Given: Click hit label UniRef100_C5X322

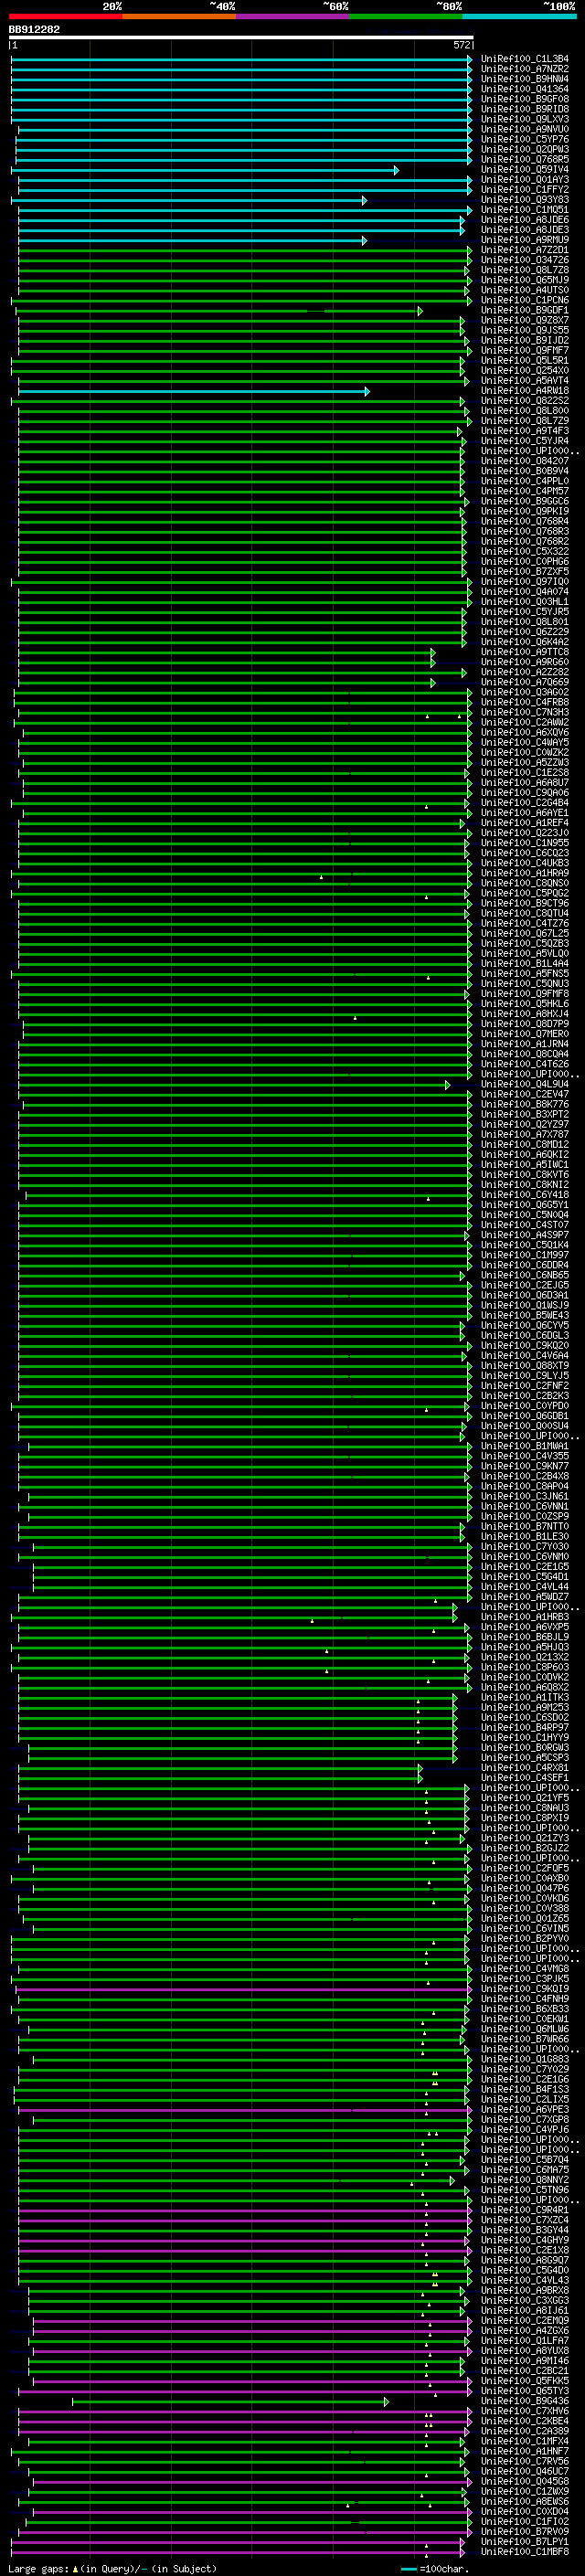Looking at the screenshot, I should coord(525,551).
